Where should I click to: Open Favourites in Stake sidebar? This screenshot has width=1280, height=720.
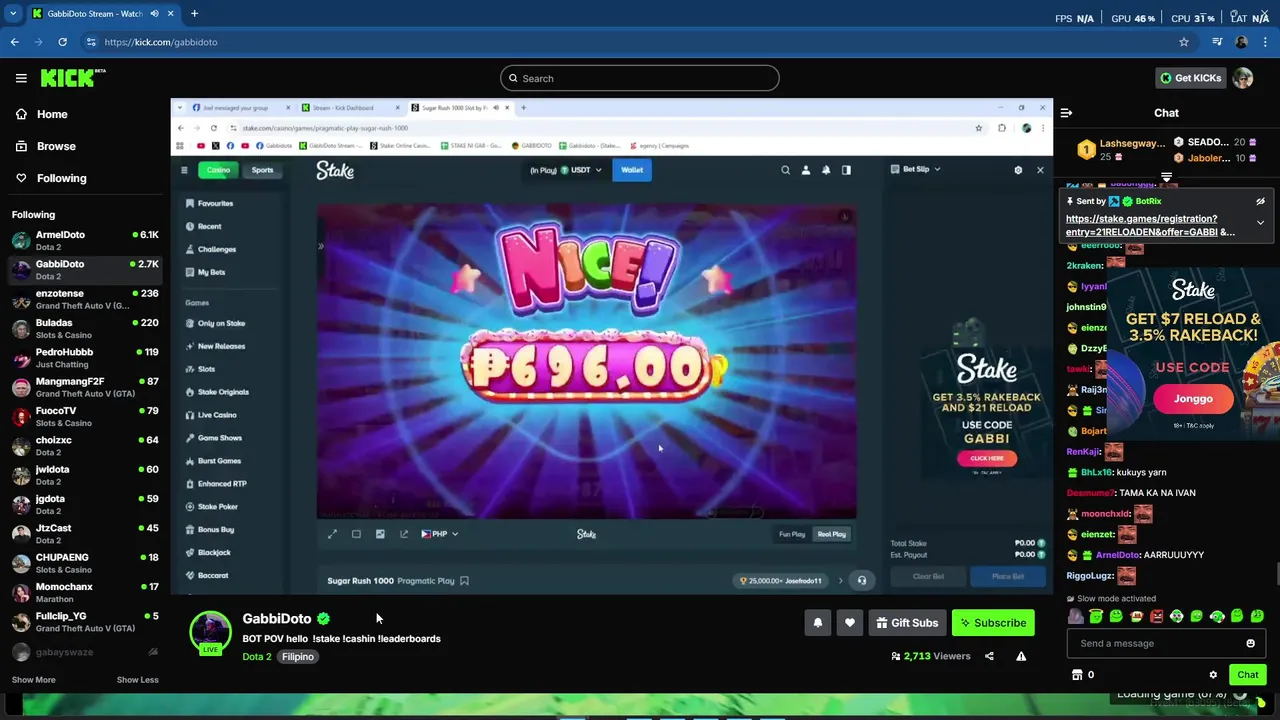[215, 204]
